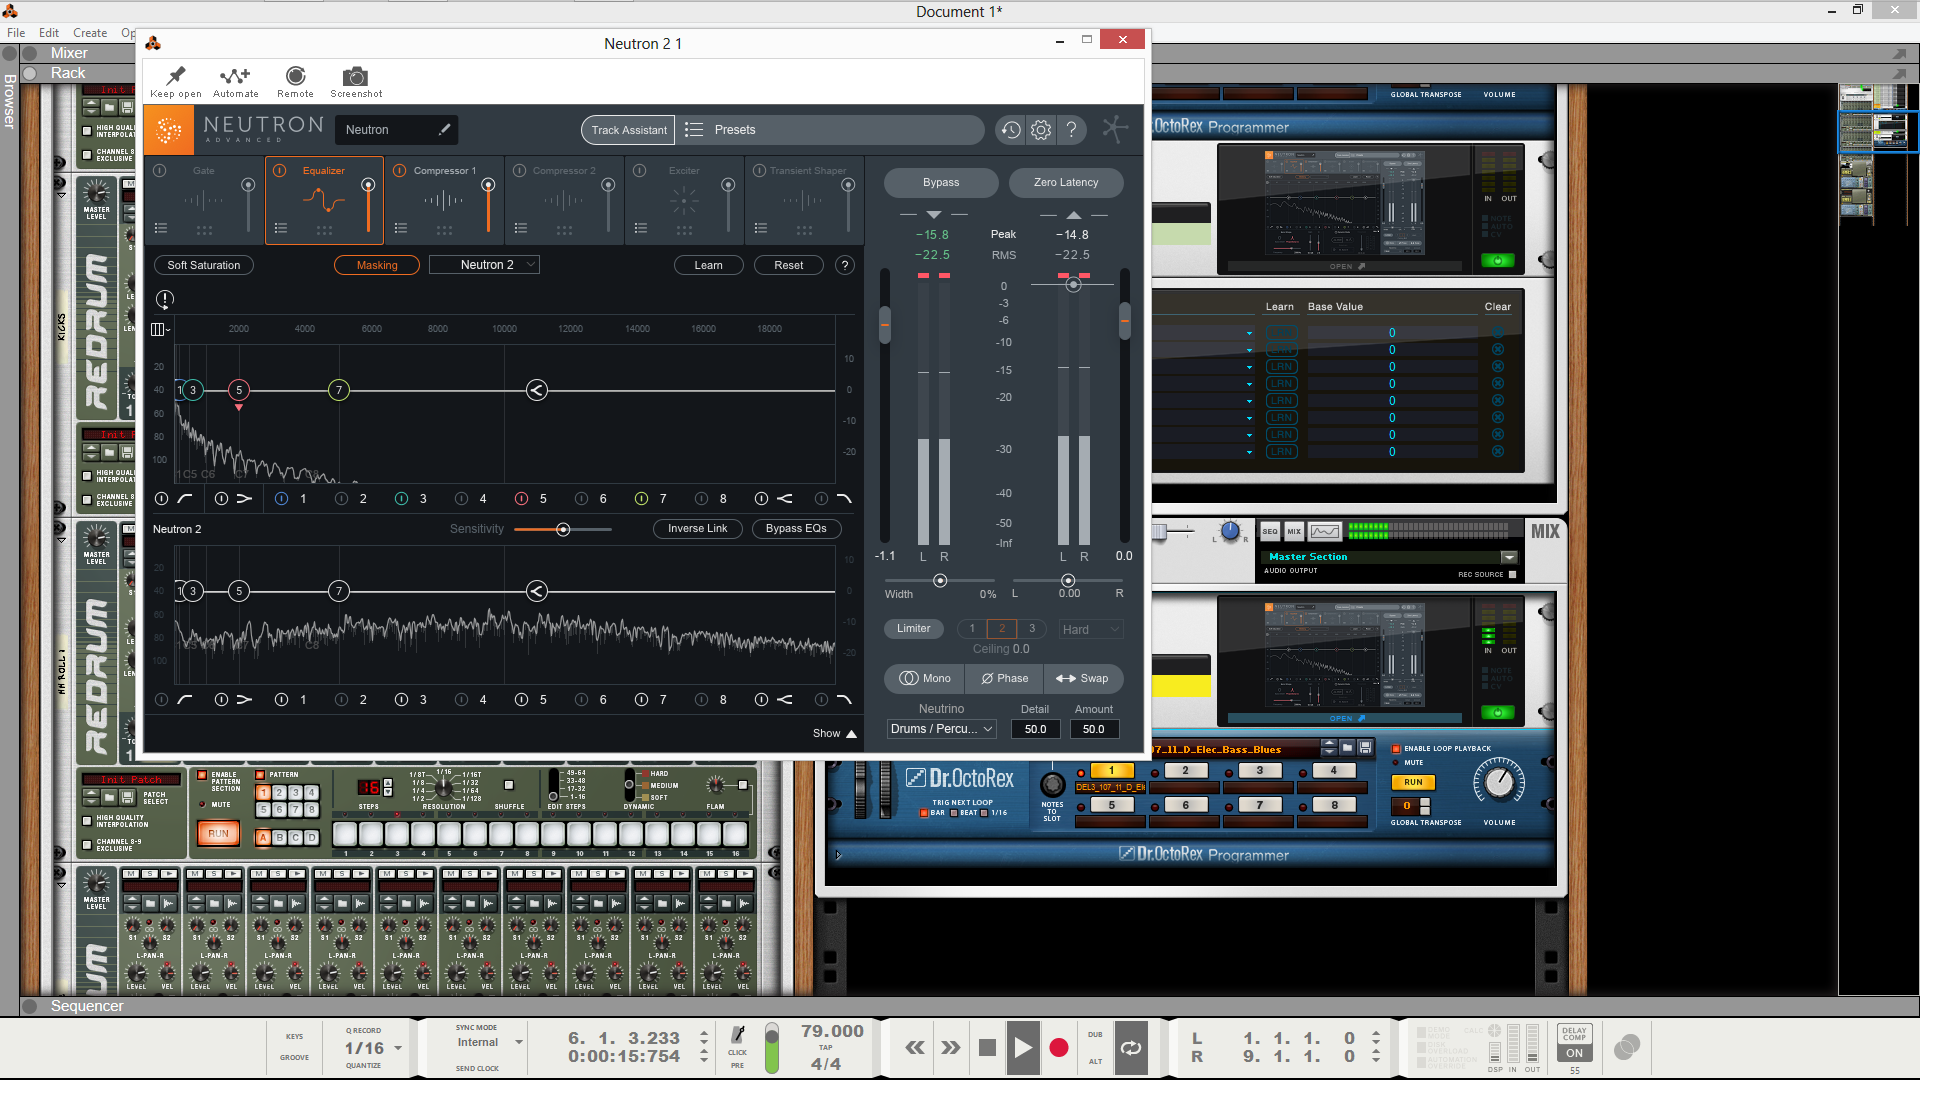Open the Mixer panel header
1942x1098 pixels.
[x=68, y=53]
